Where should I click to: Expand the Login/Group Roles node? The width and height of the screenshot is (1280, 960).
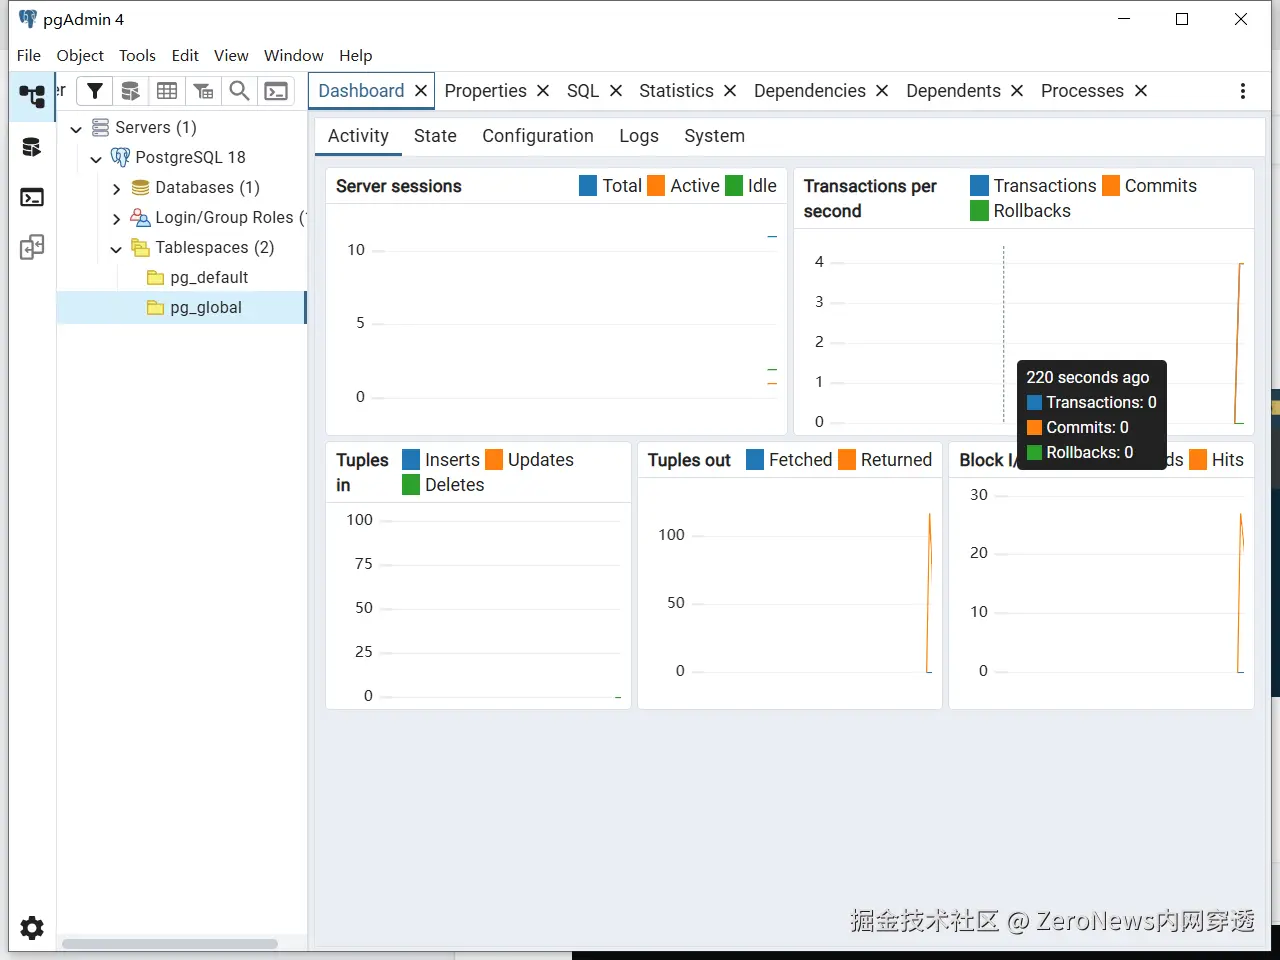(116, 218)
